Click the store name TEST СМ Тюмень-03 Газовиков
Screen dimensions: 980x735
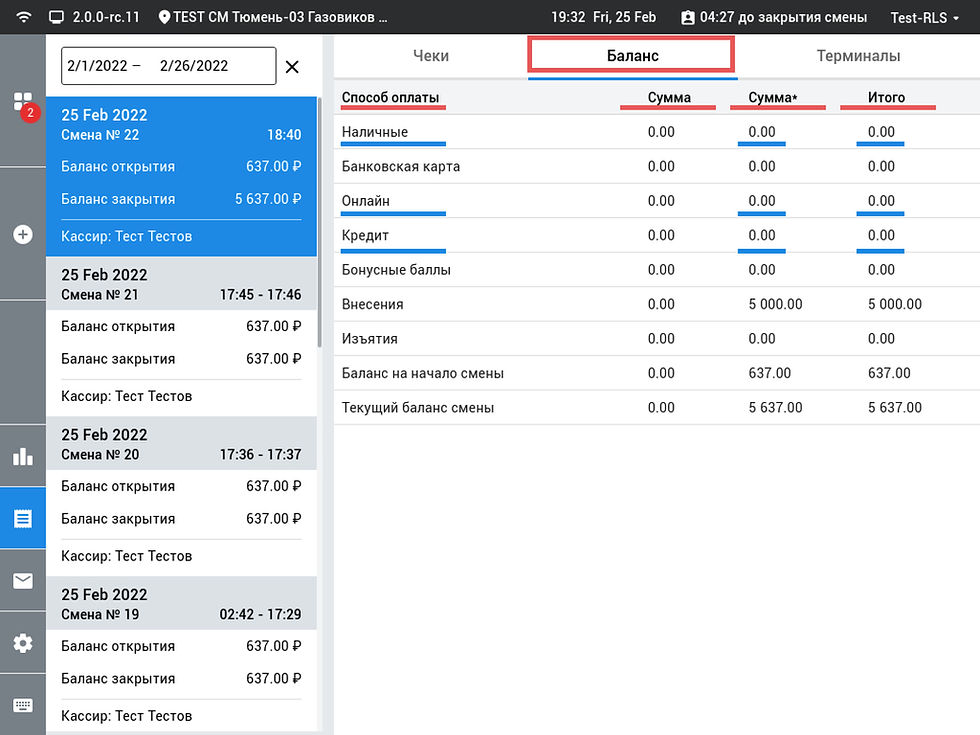tap(280, 18)
